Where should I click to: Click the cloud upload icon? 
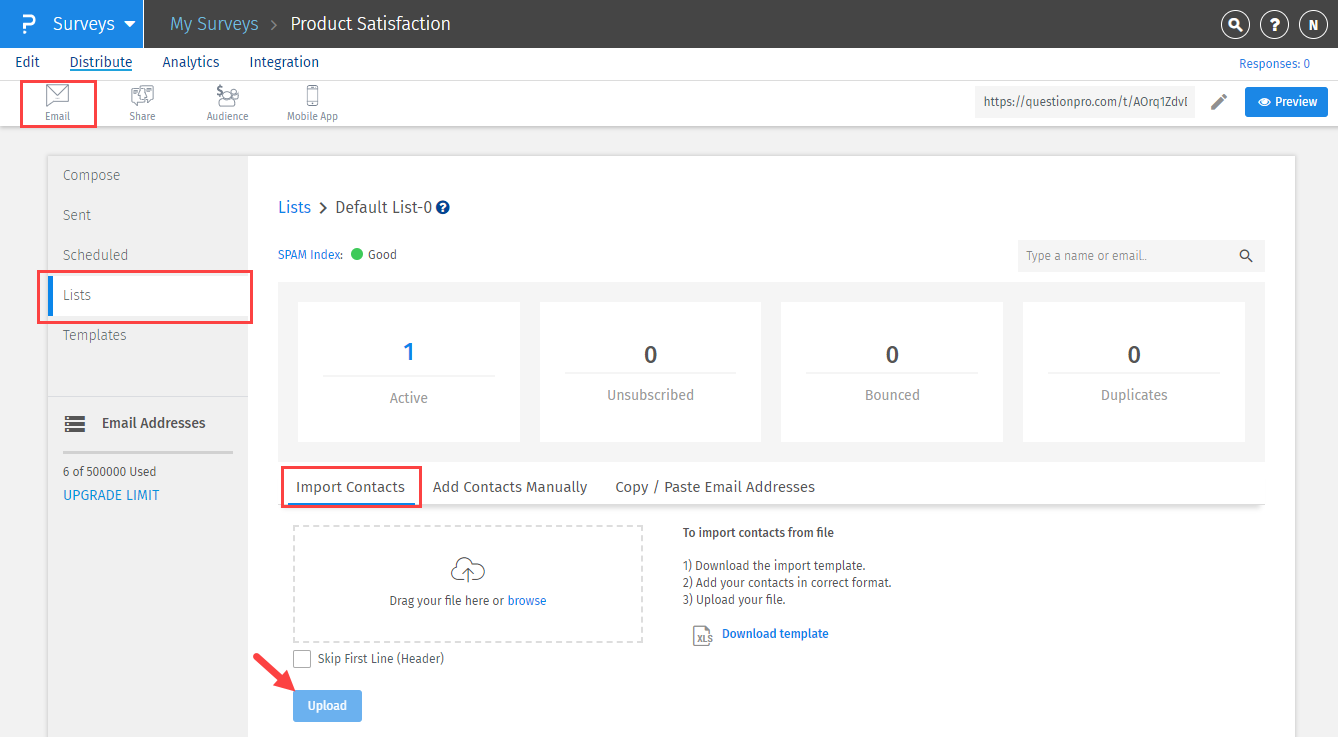pyautogui.click(x=468, y=571)
